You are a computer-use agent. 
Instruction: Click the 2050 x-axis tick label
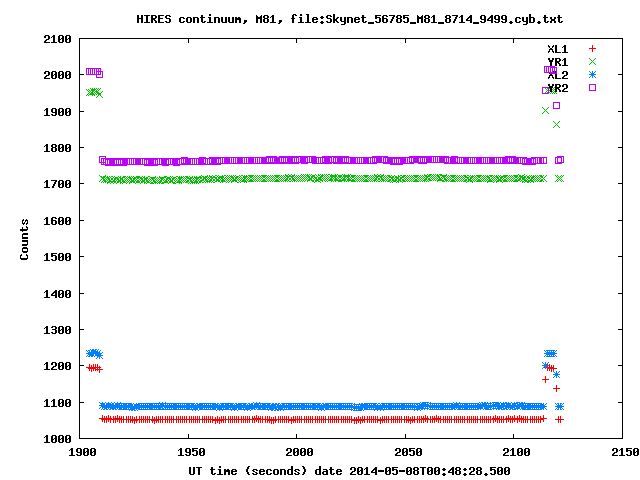(408, 452)
